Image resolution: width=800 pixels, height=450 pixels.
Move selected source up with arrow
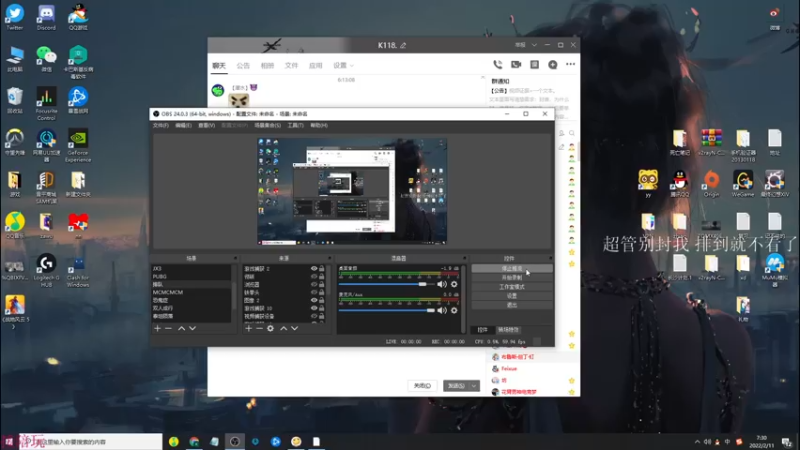pos(284,329)
